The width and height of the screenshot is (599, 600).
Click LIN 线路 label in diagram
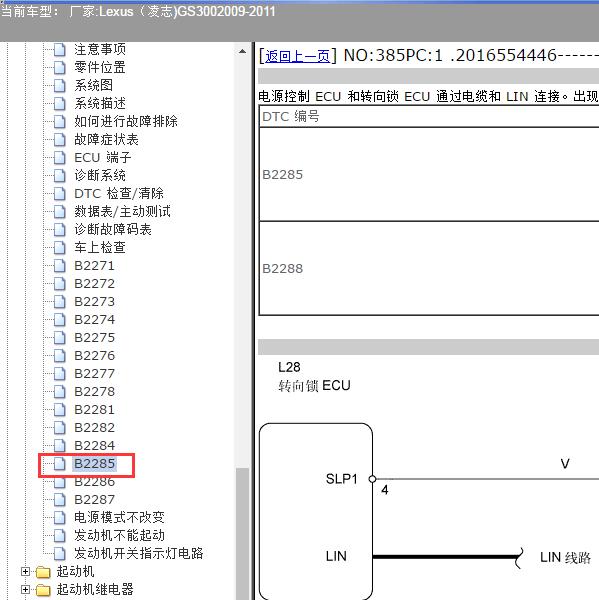click(565, 558)
